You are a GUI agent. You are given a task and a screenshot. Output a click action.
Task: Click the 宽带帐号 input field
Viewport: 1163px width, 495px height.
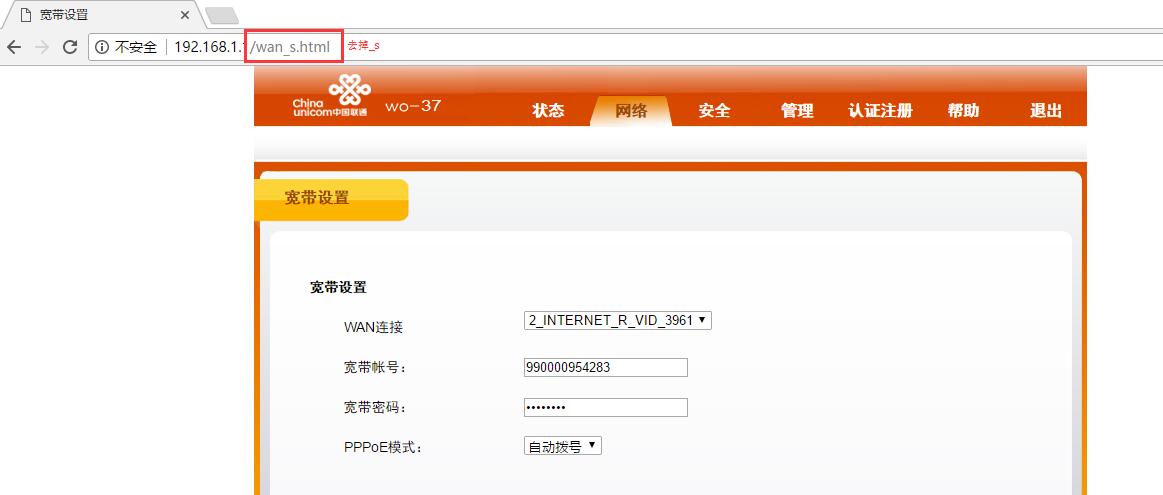605,367
